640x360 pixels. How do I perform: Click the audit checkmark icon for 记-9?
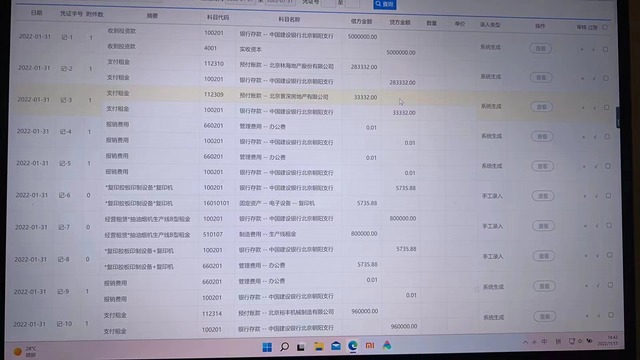point(598,285)
